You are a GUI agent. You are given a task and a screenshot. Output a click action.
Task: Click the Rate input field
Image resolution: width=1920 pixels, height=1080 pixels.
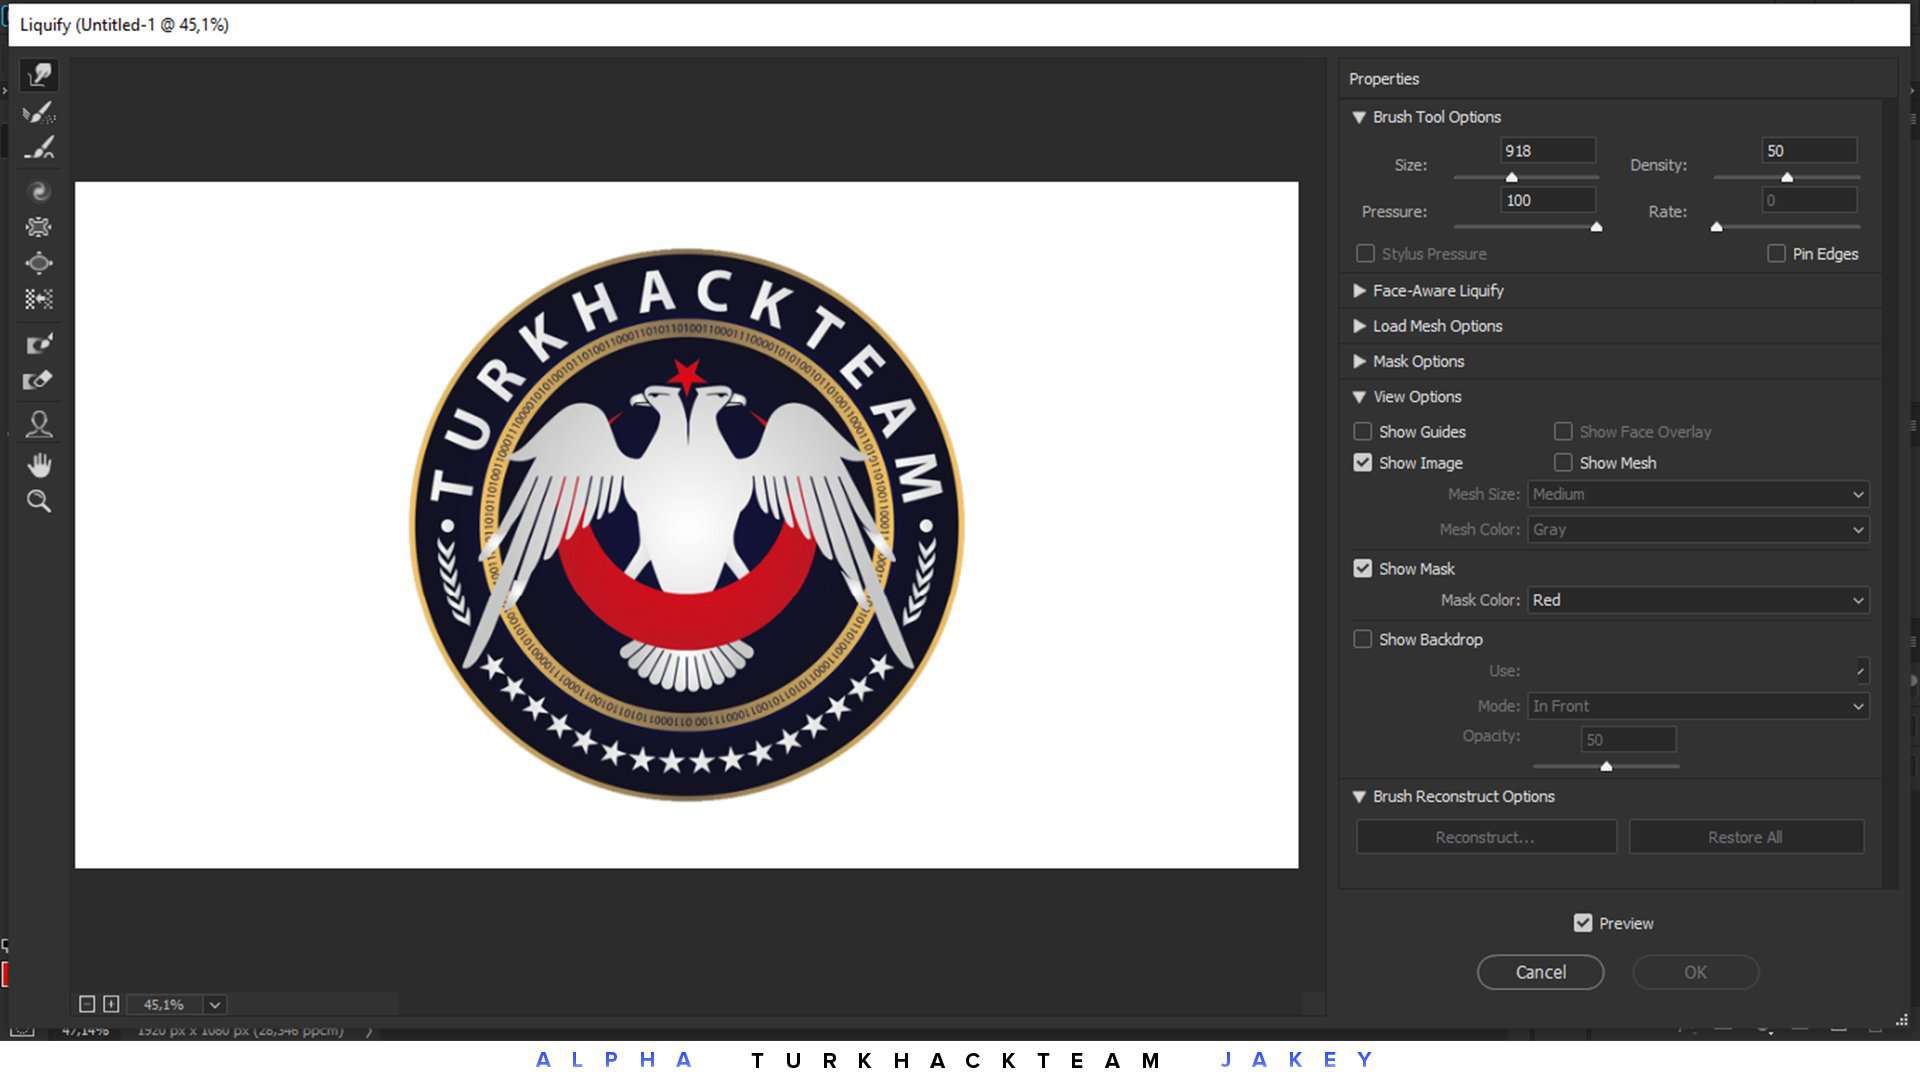click(x=1808, y=200)
